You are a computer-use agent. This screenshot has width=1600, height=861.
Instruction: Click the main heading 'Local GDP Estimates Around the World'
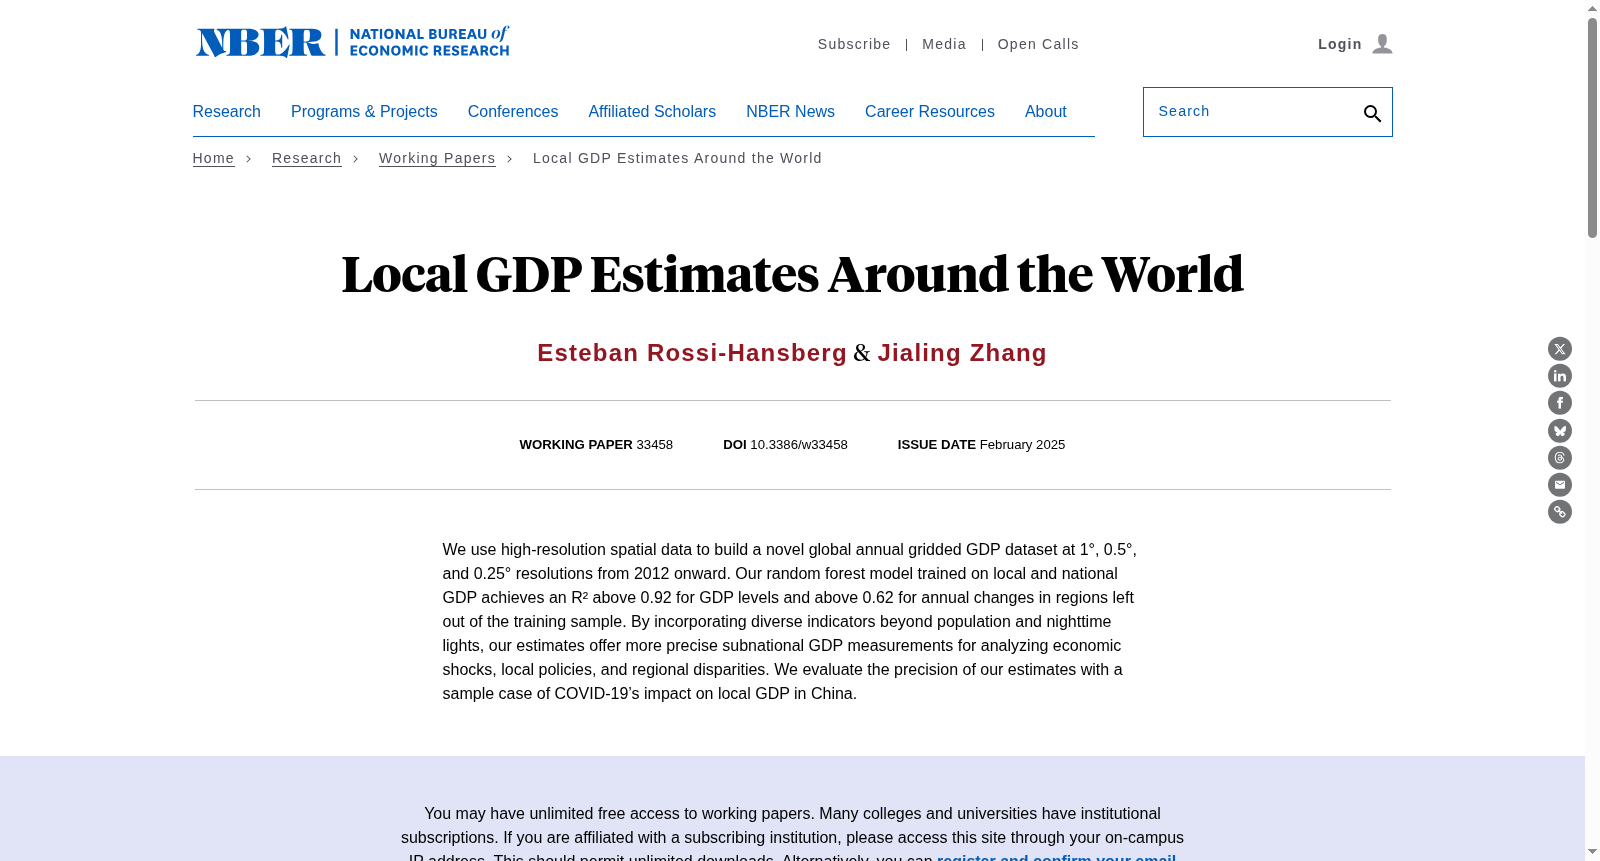click(792, 274)
